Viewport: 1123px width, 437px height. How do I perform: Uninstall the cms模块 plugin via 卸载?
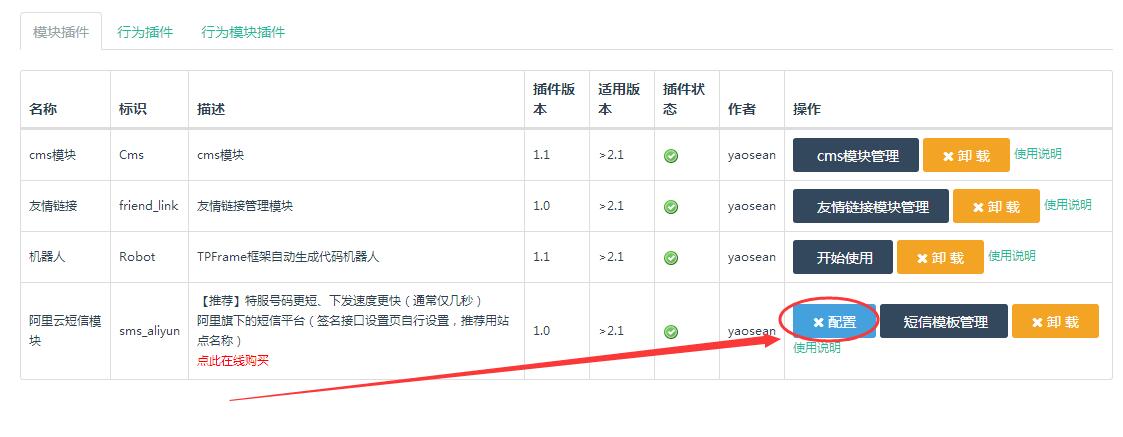(x=966, y=155)
